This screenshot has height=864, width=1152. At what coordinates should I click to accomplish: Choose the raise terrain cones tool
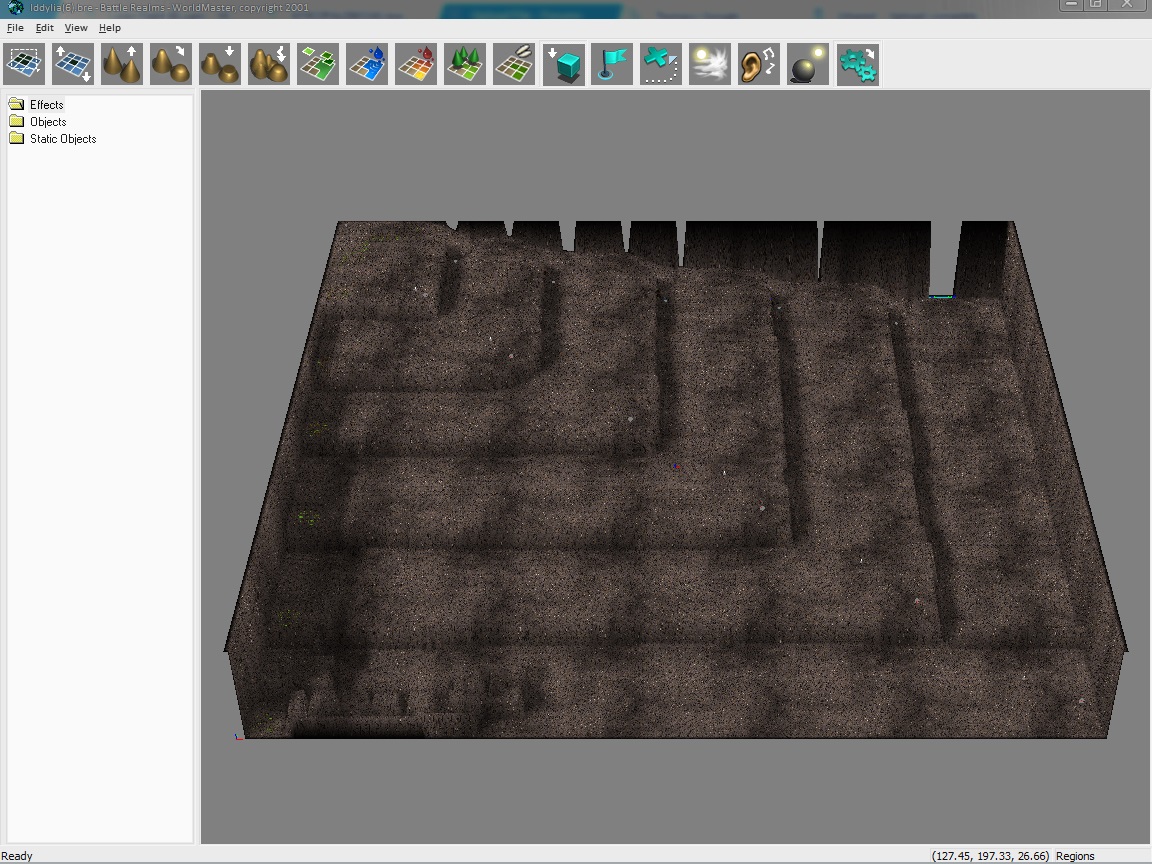[122, 64]
